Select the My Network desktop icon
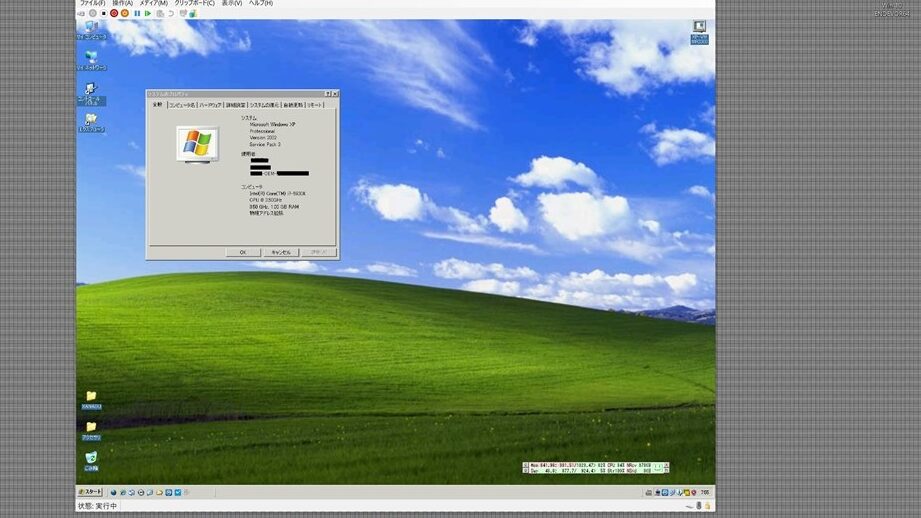921x518 pixels. (x=91, y=60)
